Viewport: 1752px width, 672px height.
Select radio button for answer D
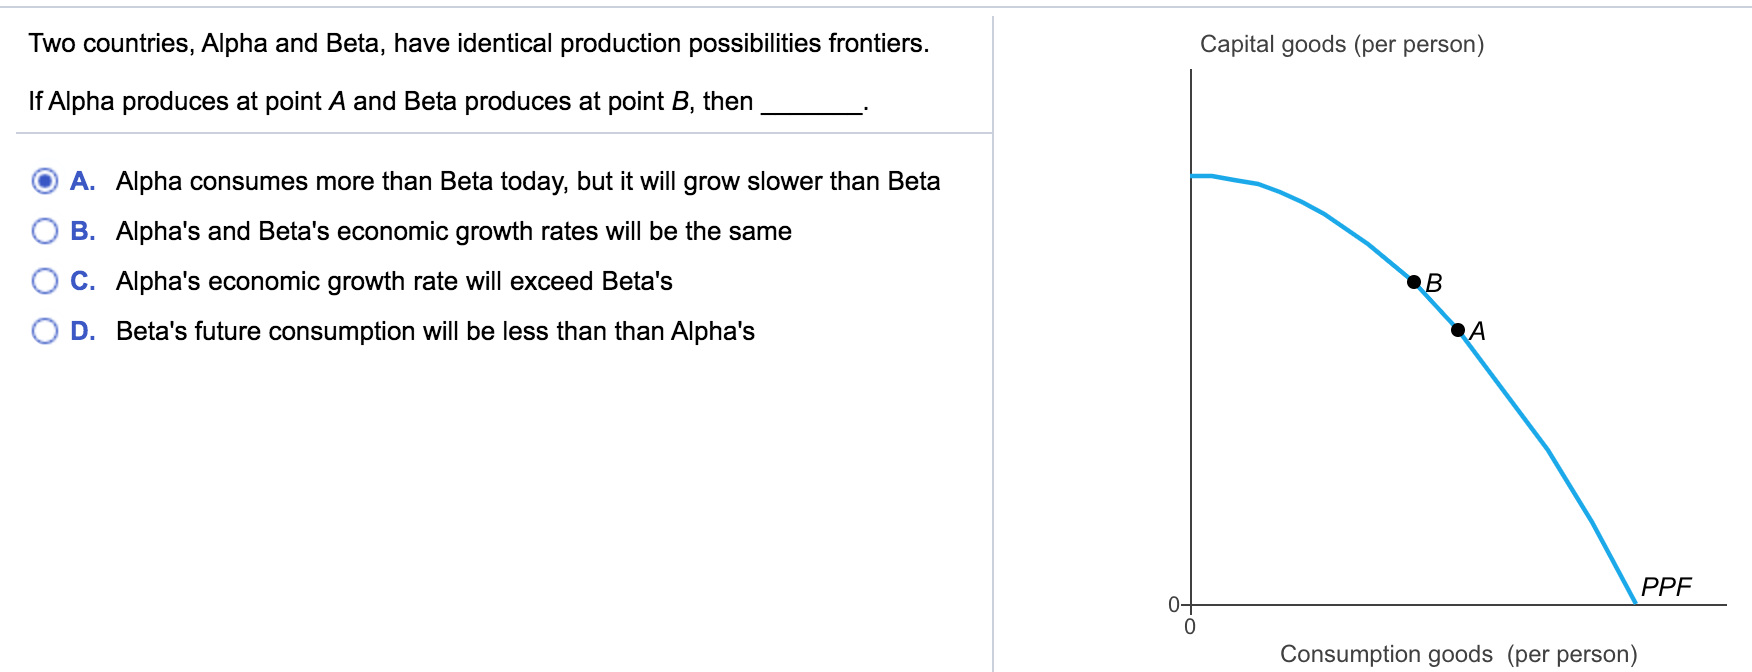click(44, 330)
